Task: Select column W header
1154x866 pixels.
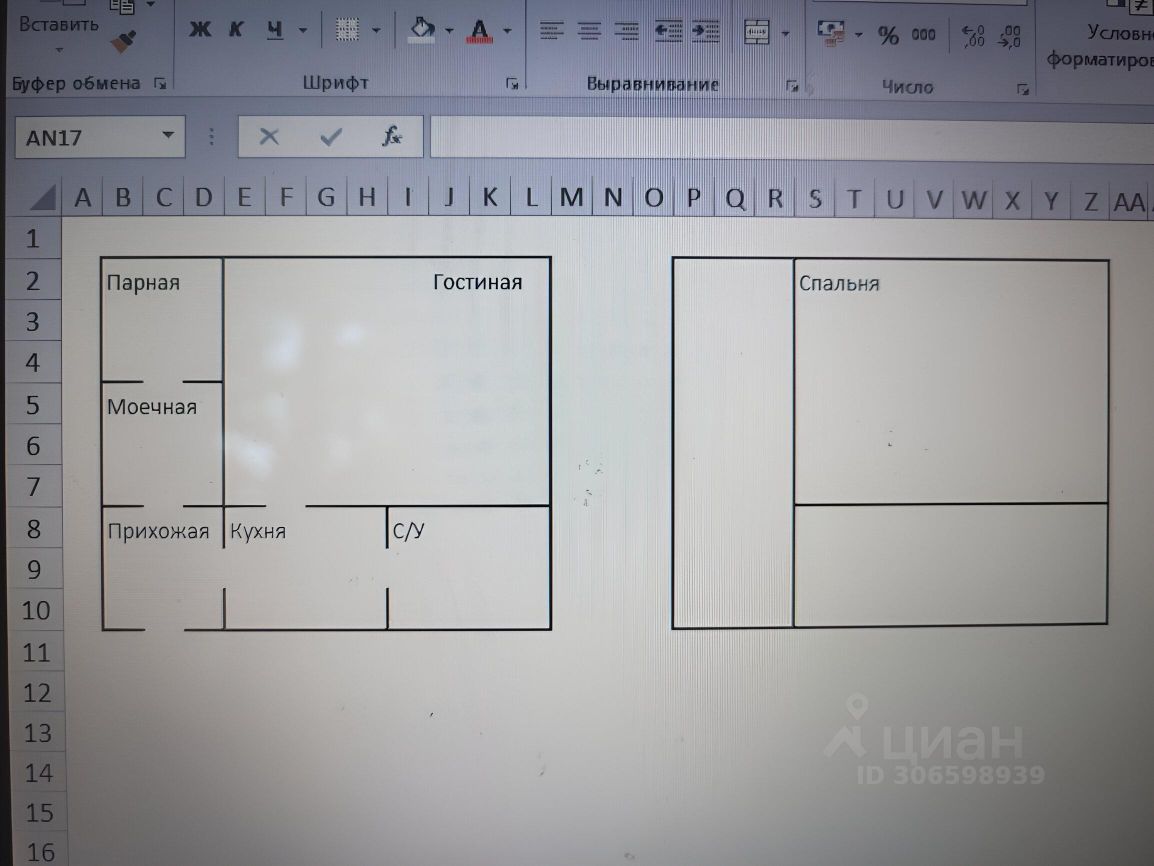Action: pyautogui.click(x=973, y=199)
